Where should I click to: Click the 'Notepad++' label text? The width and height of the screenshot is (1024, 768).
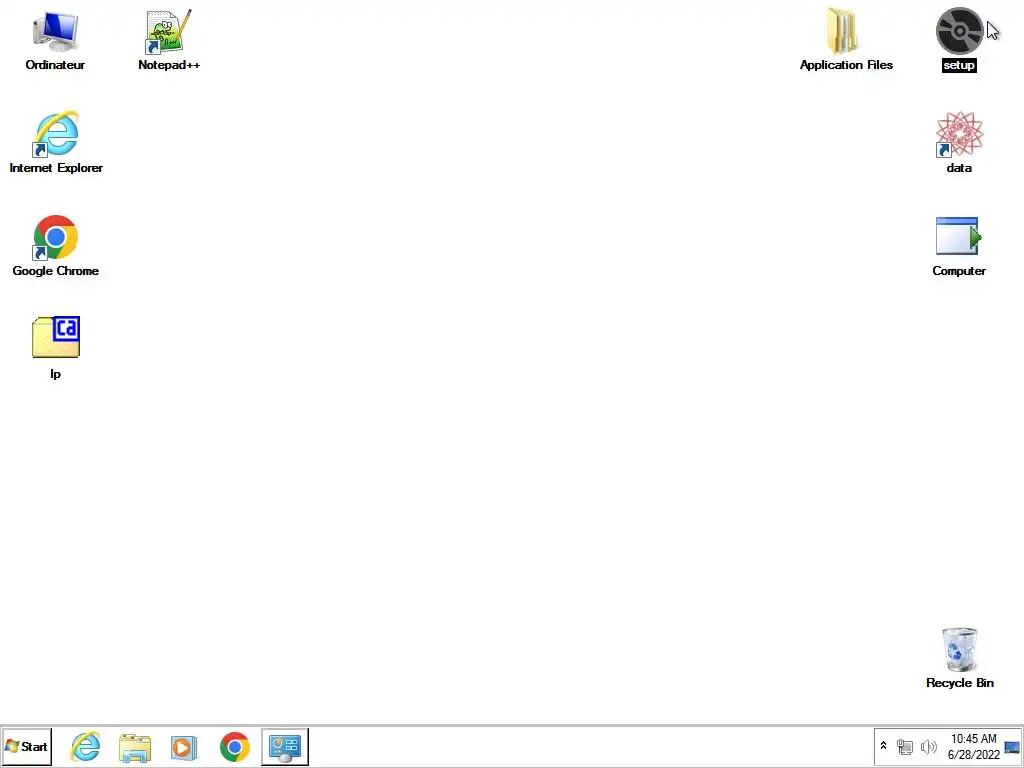[x=168, y=65]
